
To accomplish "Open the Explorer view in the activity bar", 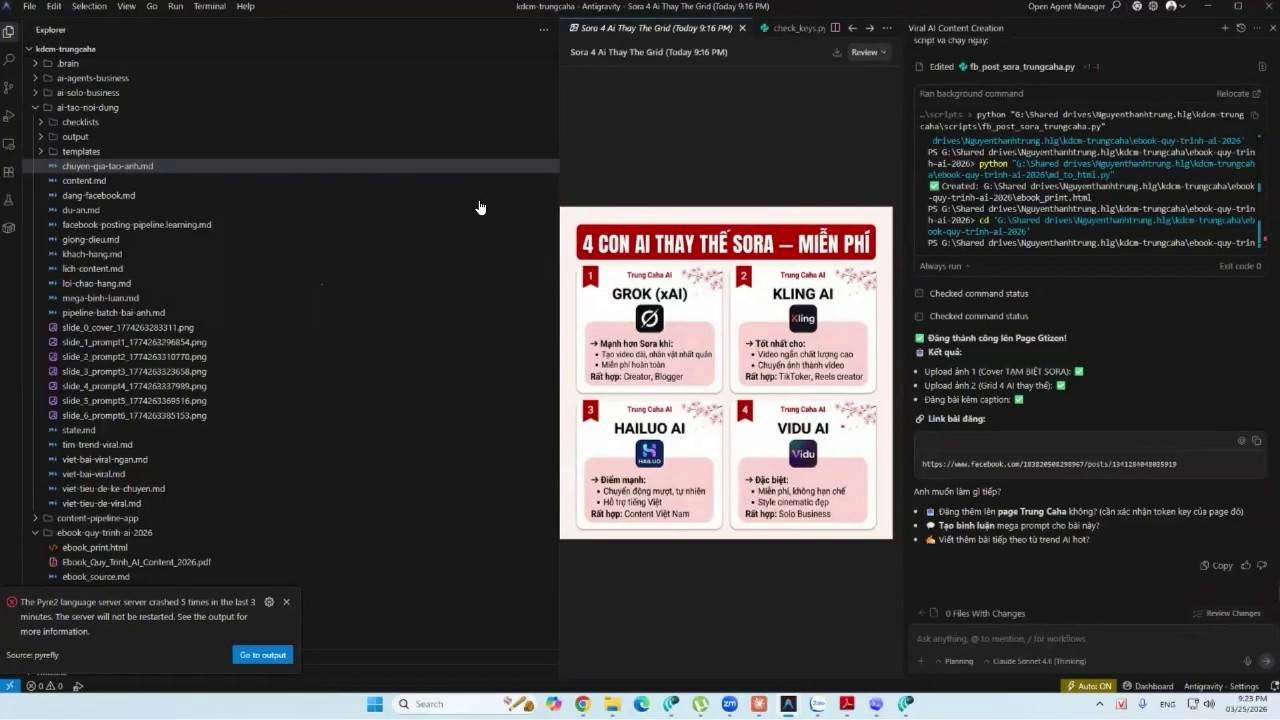I will point(9,31).
